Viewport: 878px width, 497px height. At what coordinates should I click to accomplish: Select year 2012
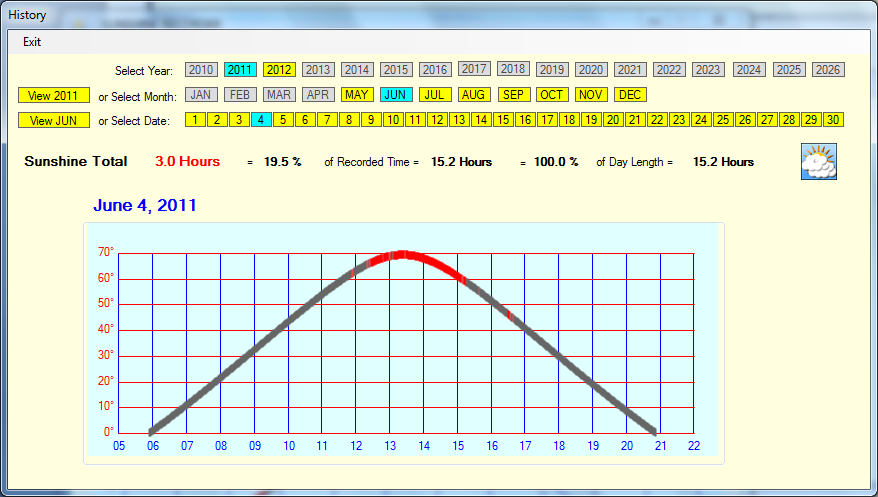click(279, 69)
